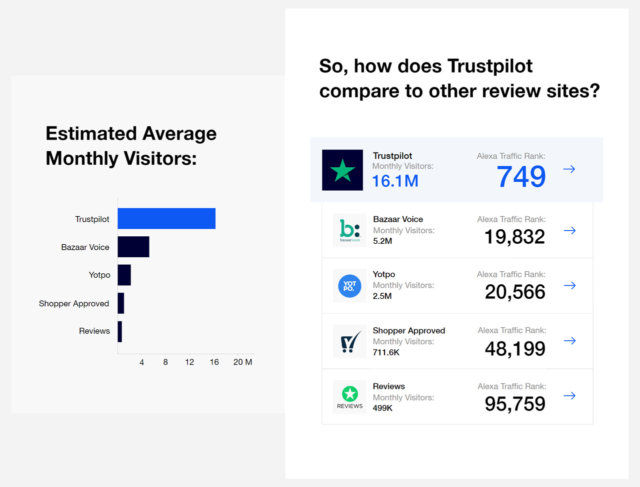
Task: Click the Bazaar Voice label on chart axis
Action: tap(85, 247)
